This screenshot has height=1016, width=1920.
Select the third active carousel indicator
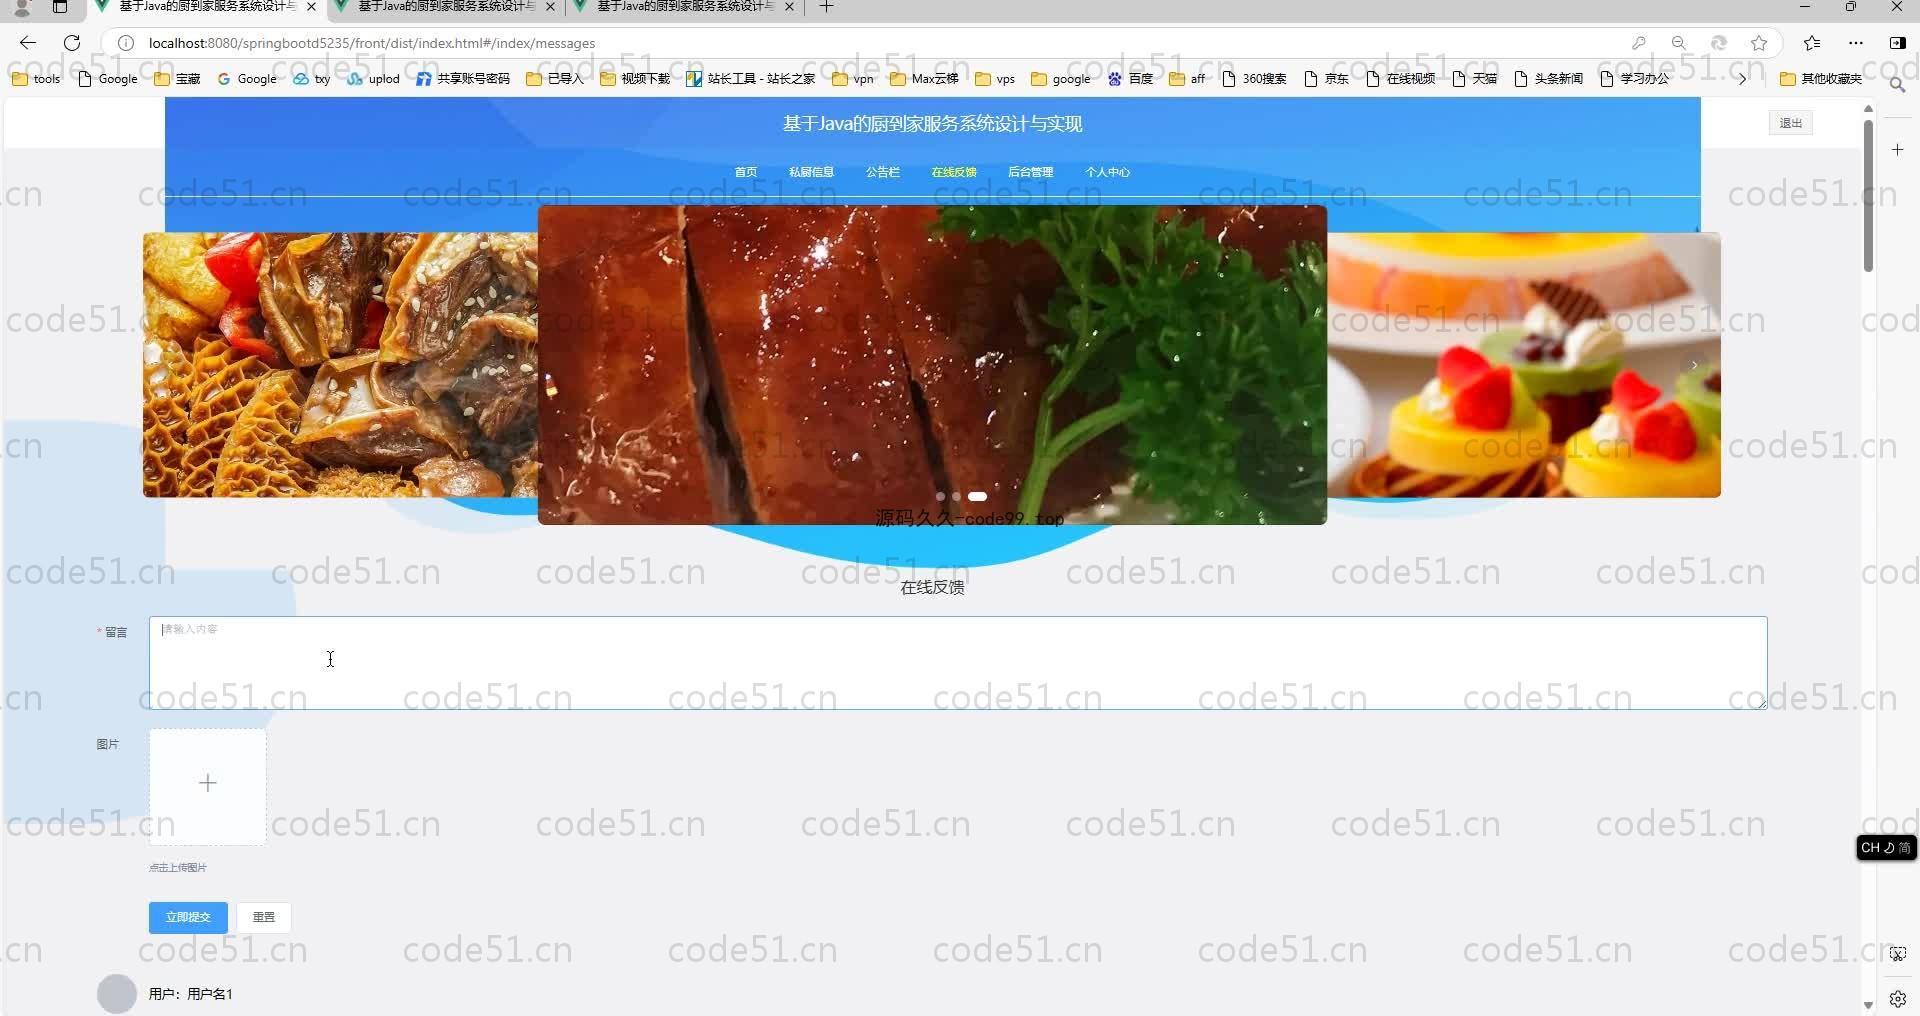977,496
